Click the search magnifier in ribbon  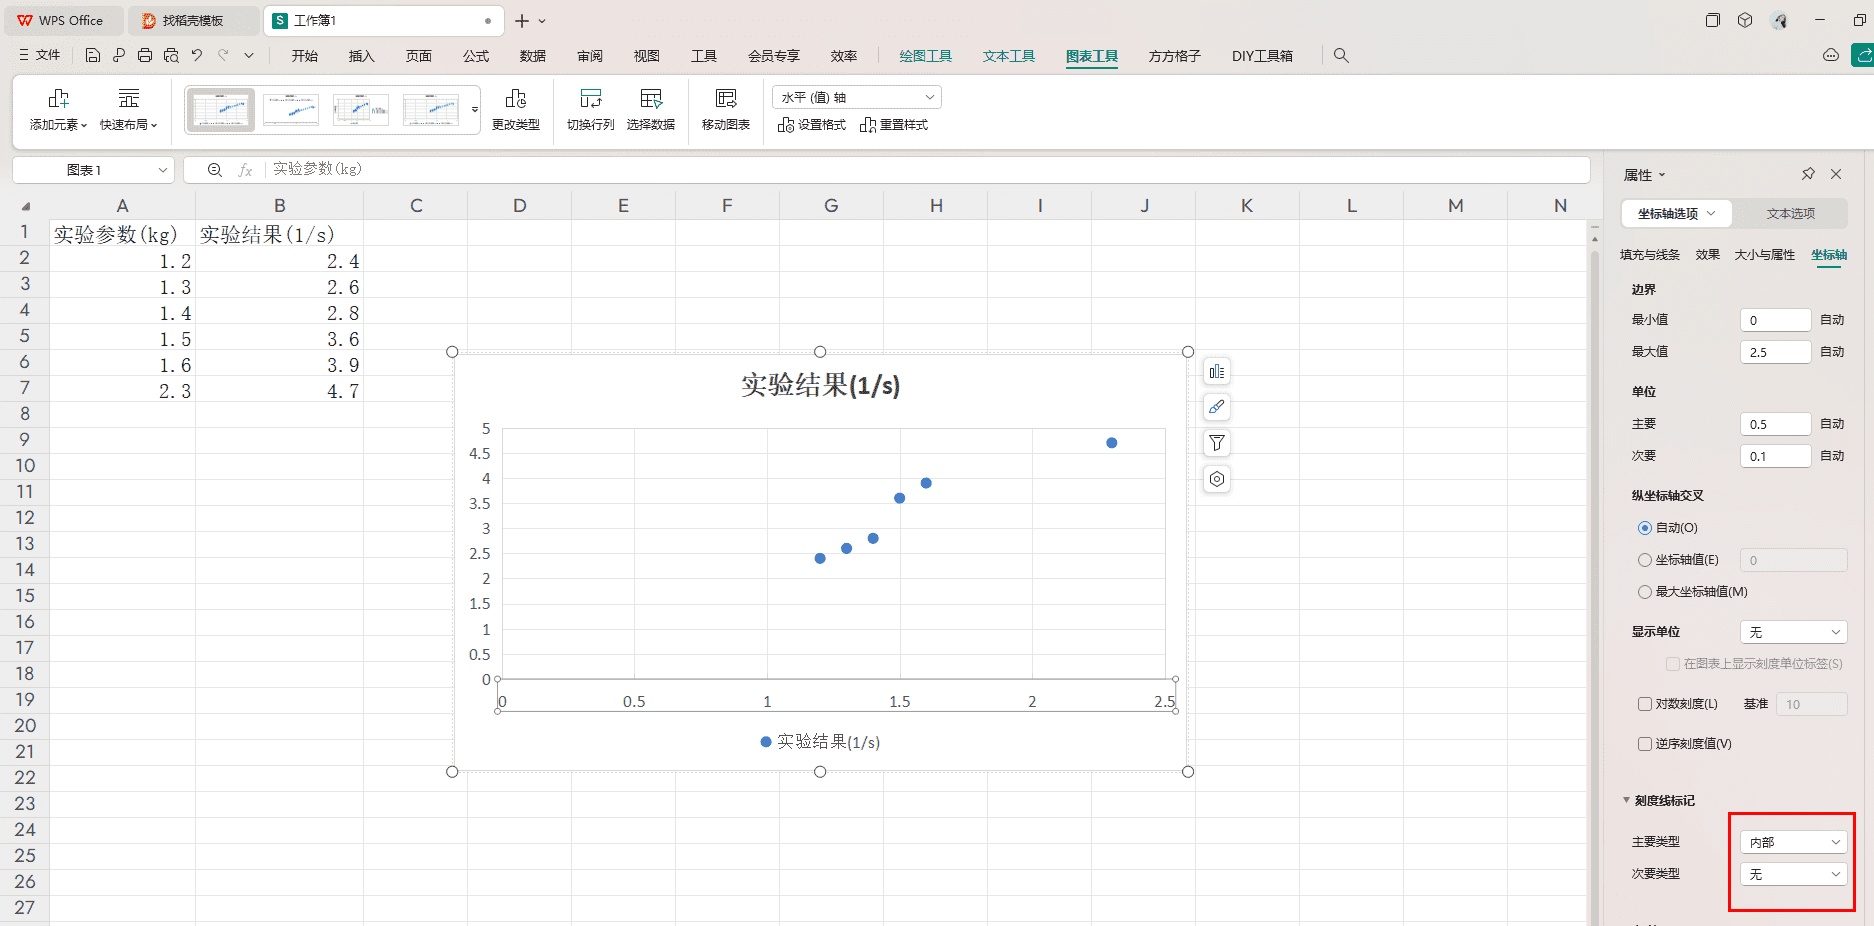(x=1341, y=56)
